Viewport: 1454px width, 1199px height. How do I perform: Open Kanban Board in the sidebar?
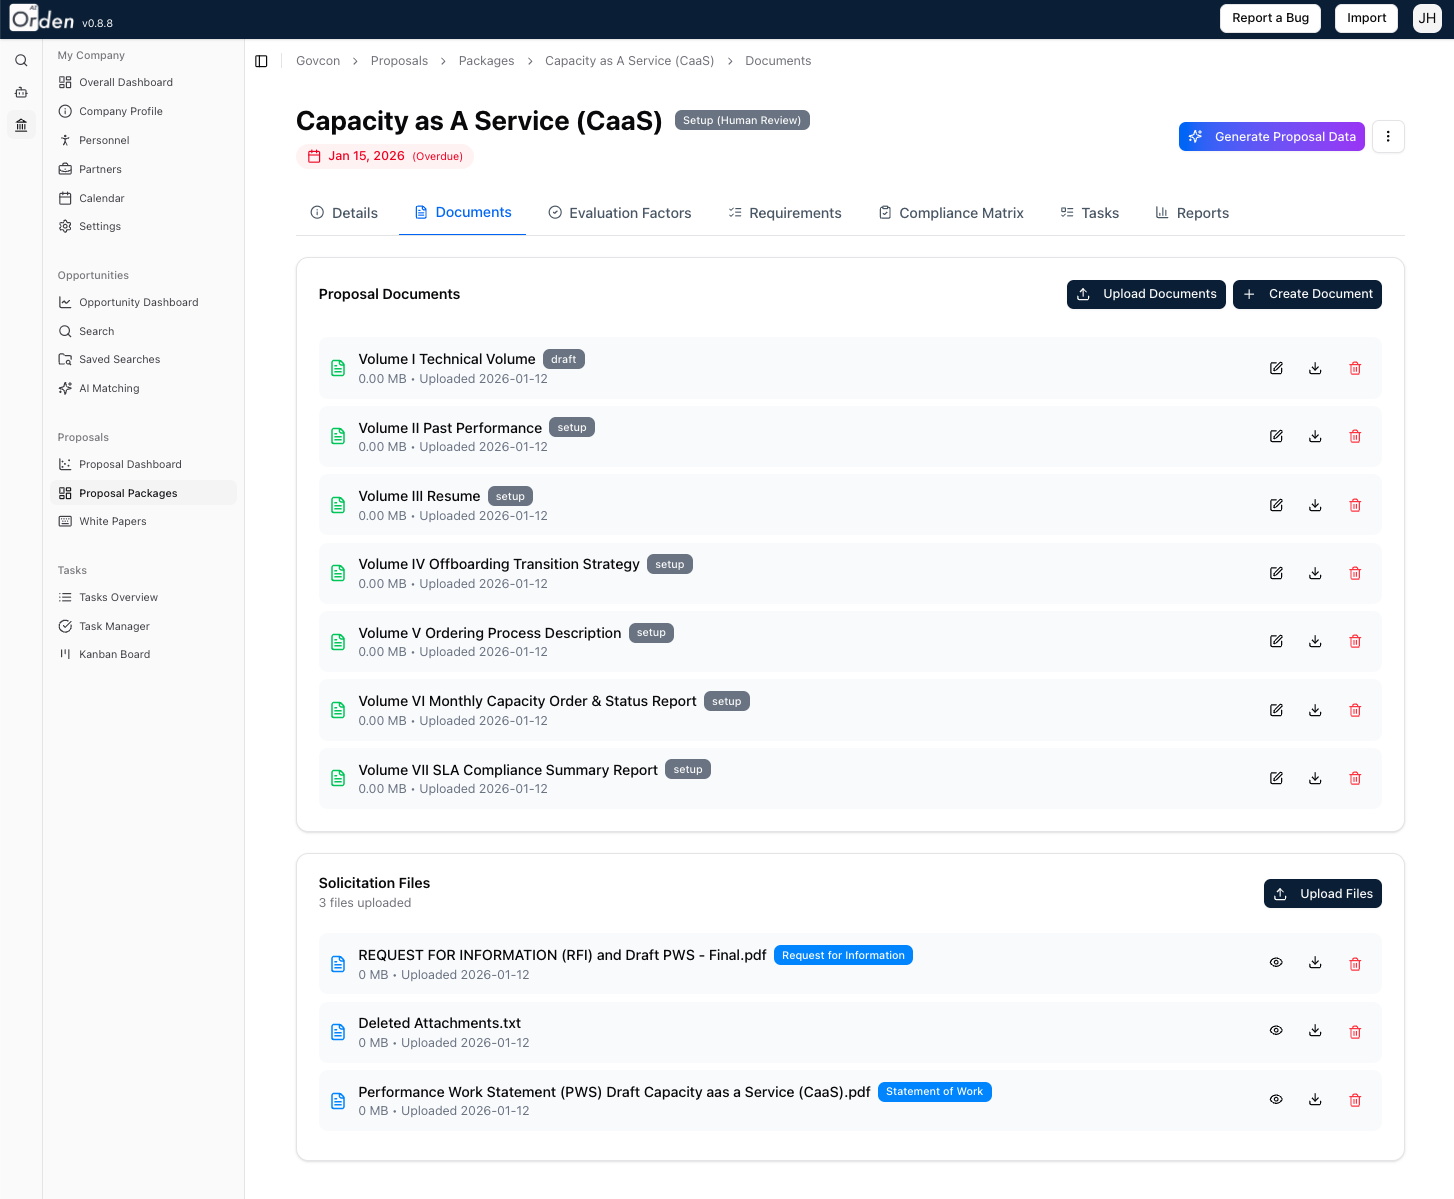point(114,654)
